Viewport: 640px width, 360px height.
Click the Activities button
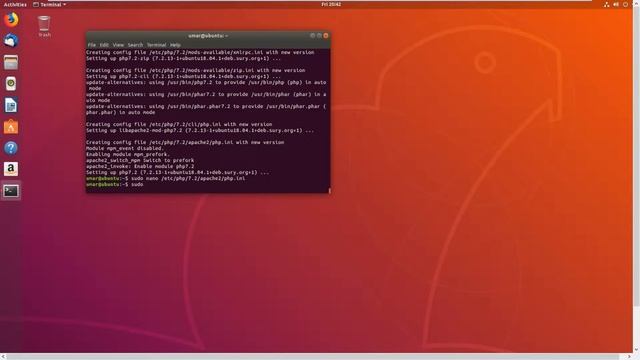click(15, 4)
